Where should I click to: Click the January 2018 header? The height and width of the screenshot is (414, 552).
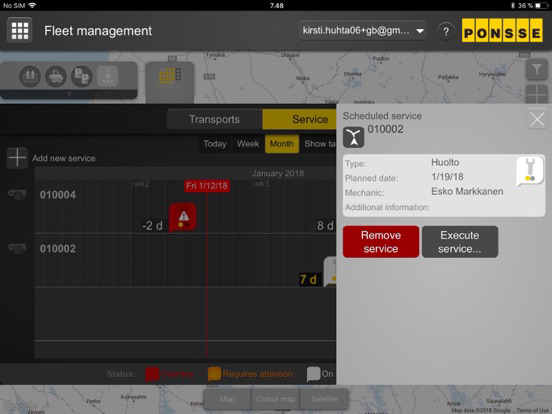(278, 173)
